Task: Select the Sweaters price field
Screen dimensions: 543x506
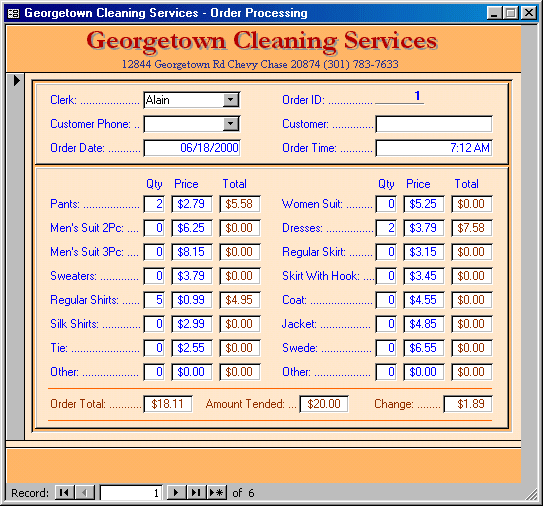Action: pos(192,276)
